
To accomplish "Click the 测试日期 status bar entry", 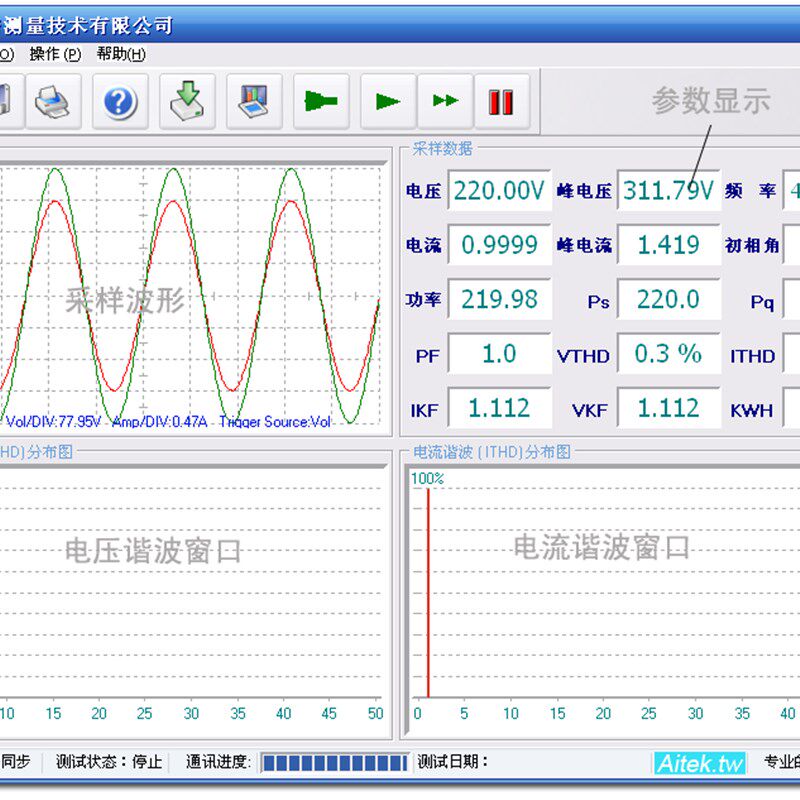I will [453, 762].
